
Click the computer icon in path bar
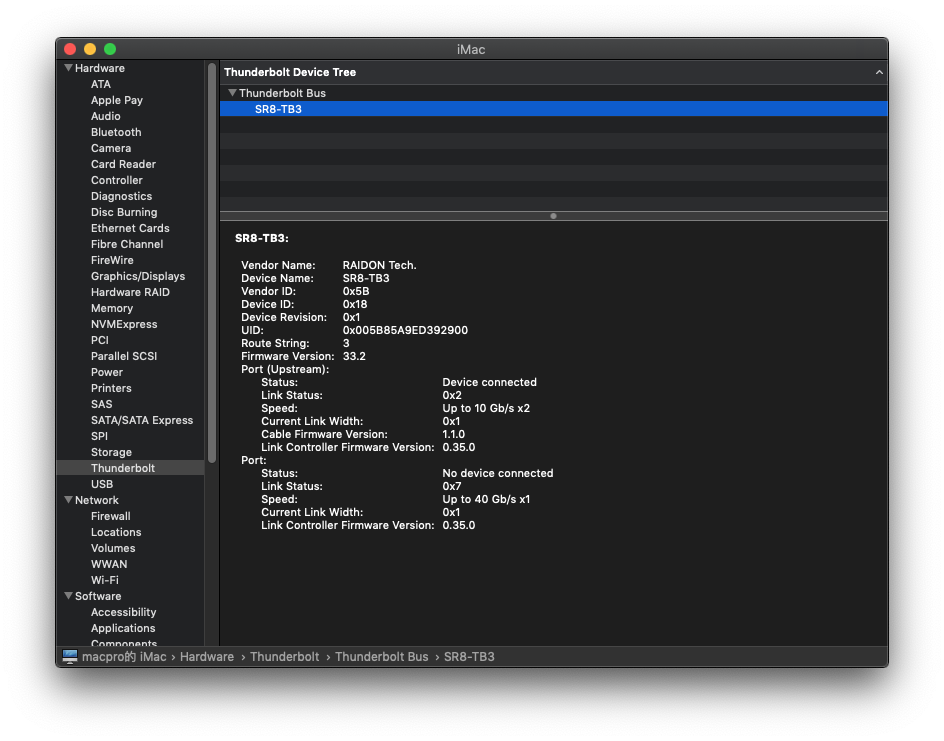(x=70, y=657)
